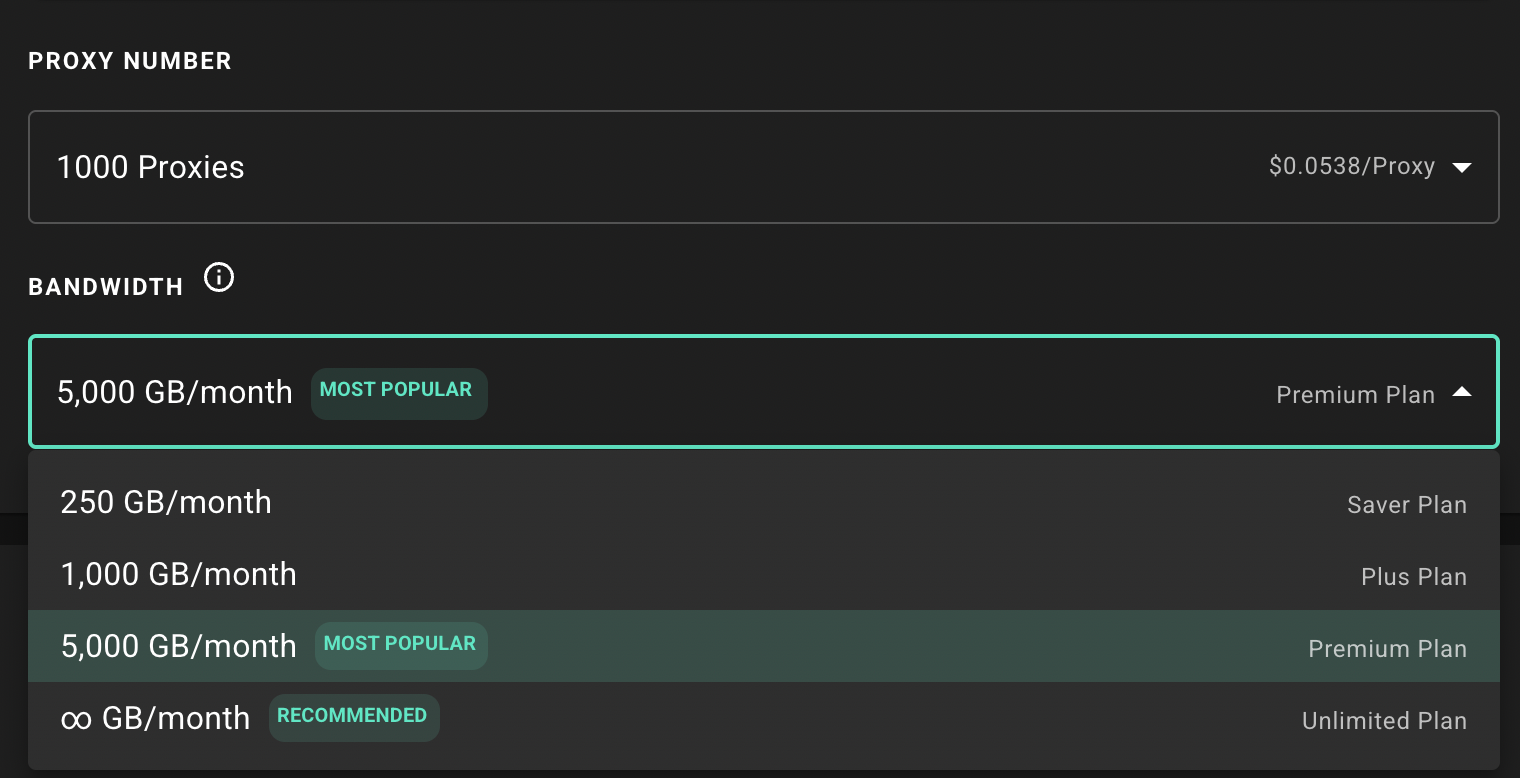Viewport: 1520px width, 778px height.
Task: Collapse bandwidth list with the up caret
Action: [1462, 392]
